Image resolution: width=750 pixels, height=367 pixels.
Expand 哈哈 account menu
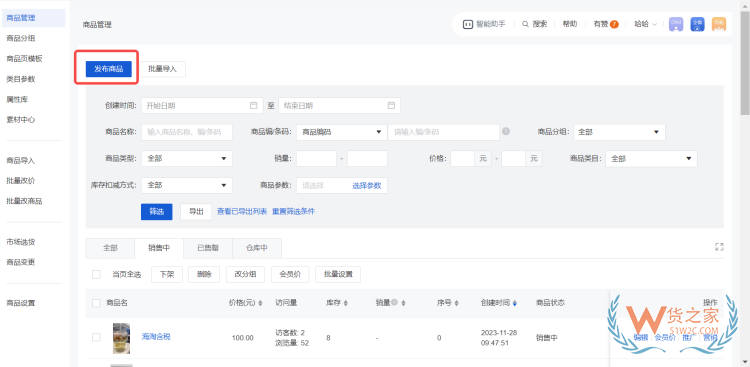645,24
